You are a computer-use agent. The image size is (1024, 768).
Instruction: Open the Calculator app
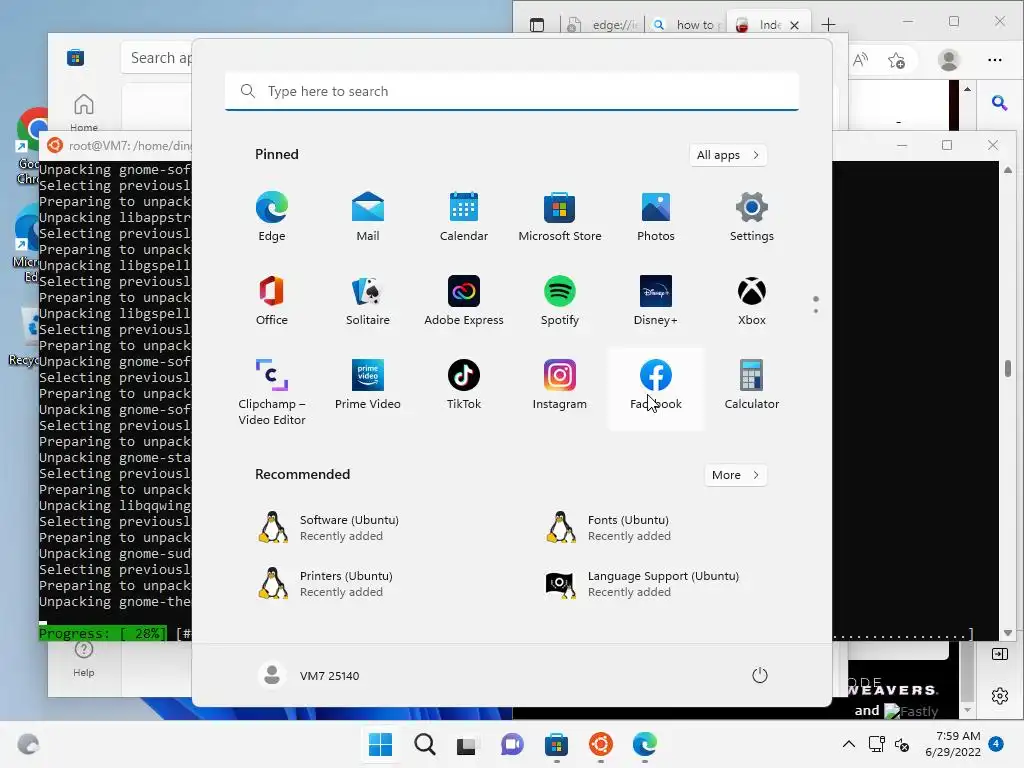pos(752,385)
